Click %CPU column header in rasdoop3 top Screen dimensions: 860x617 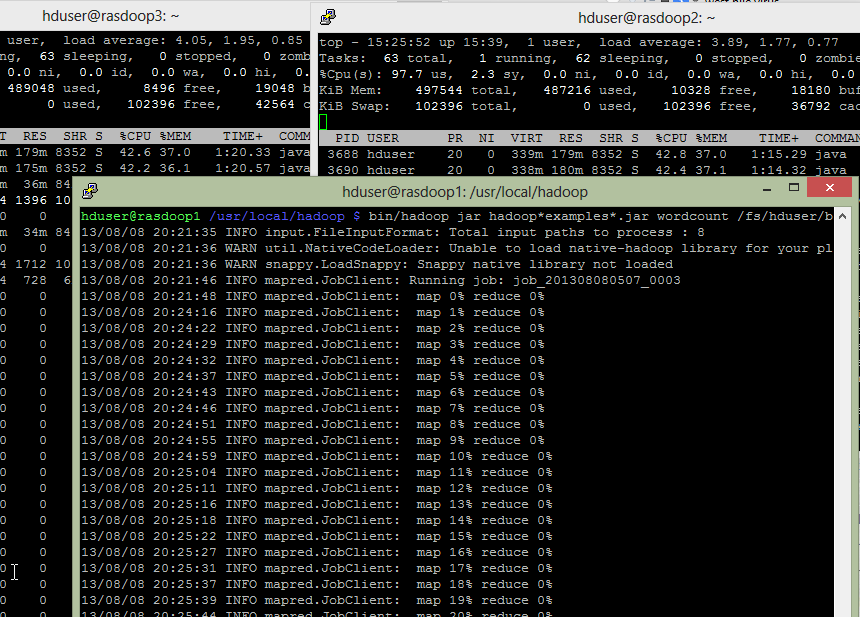click(135, 136)
